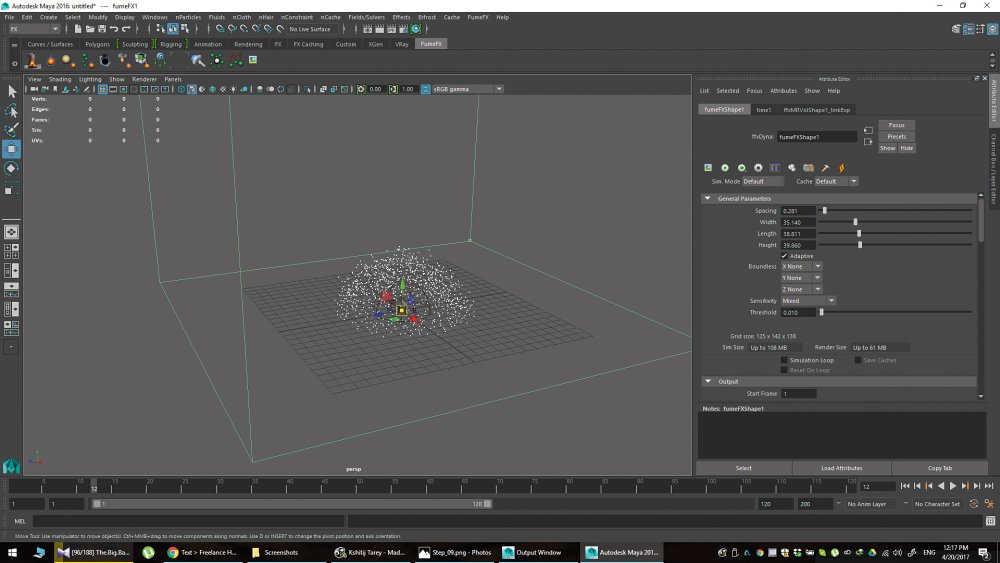Viewport: 1000px width, 563px height.
Task: Collapse the Output section
Action: click(707, 381)
